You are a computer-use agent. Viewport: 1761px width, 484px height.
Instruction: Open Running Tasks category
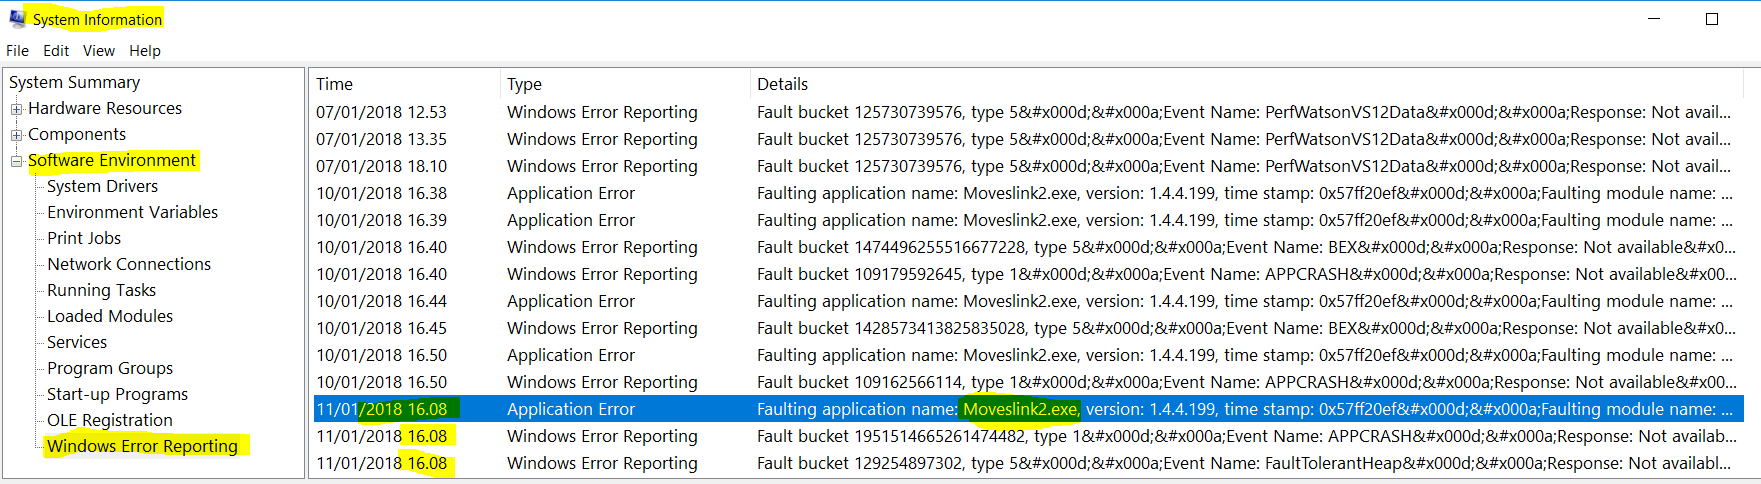(x=101, y=290)
